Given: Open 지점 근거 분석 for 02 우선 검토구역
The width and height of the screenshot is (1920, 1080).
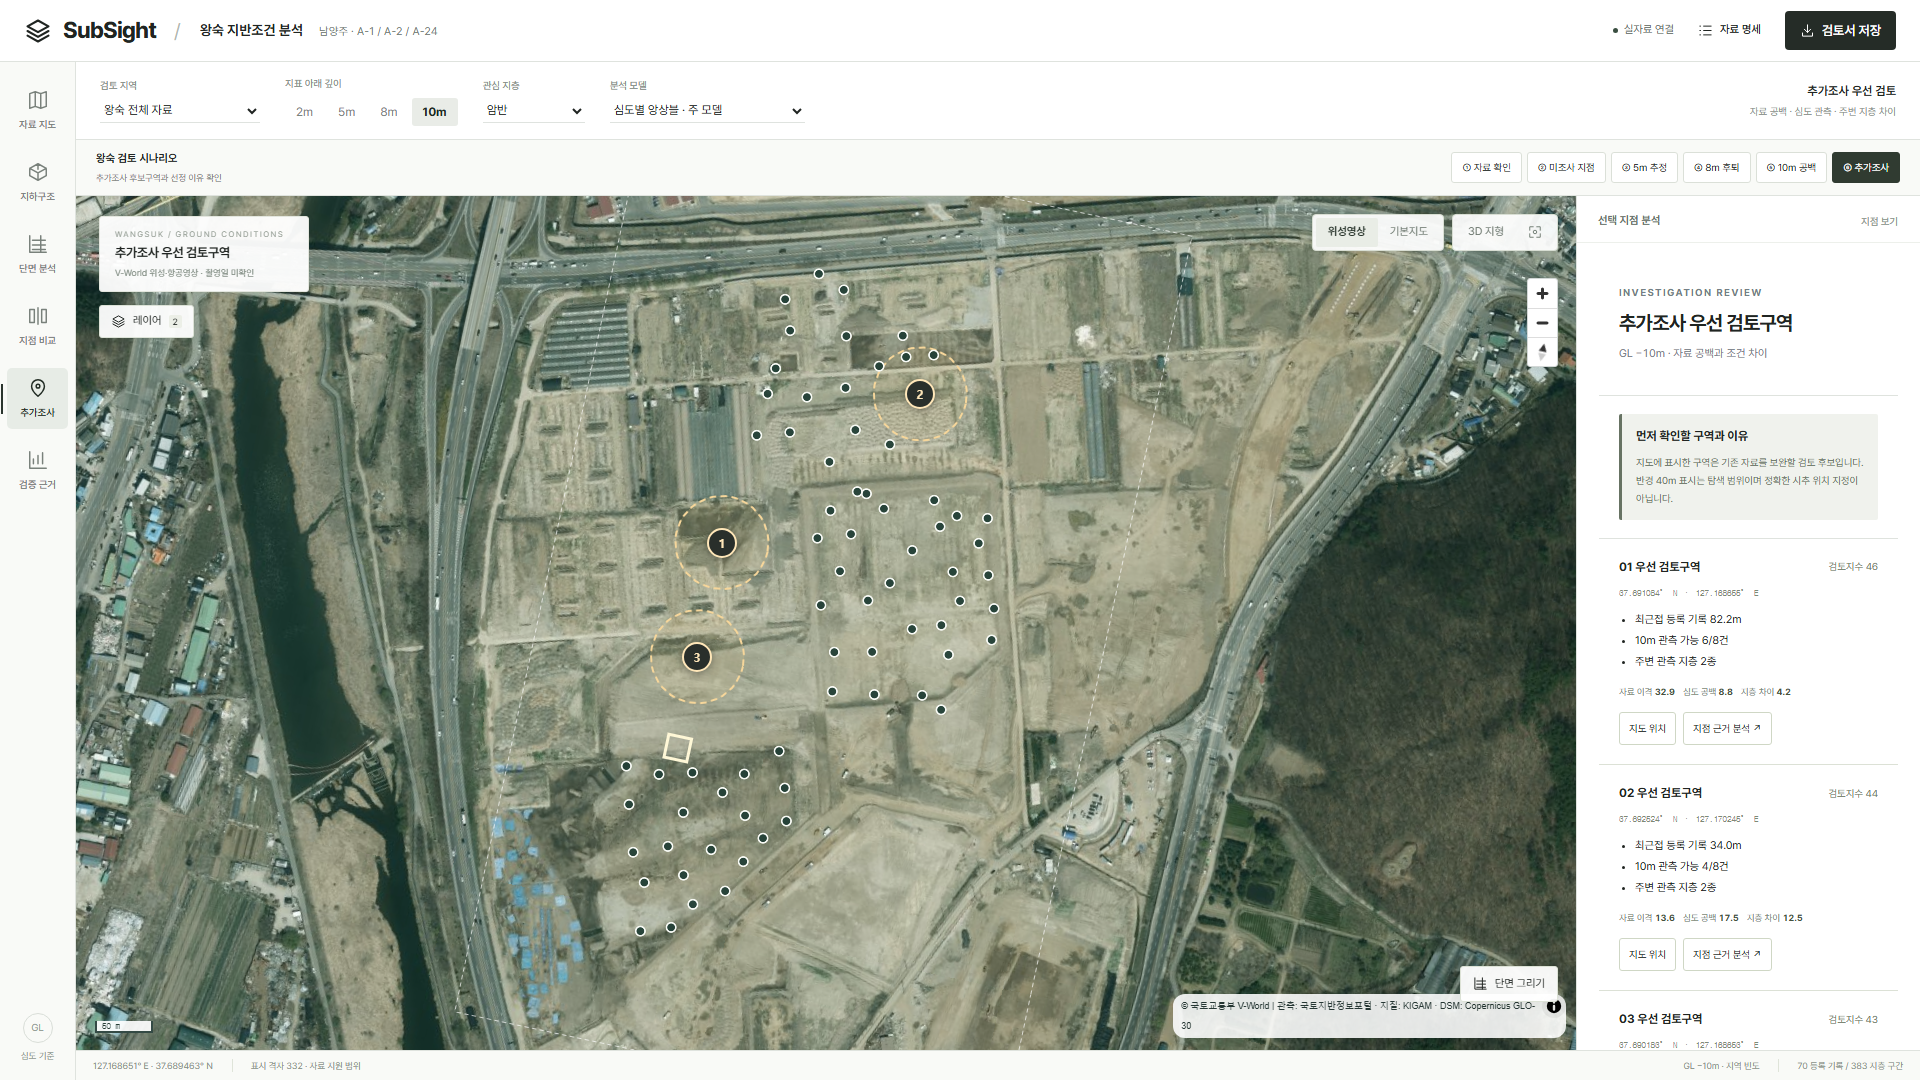Looking at the screenshot, I should click(x=1727, y=955).
